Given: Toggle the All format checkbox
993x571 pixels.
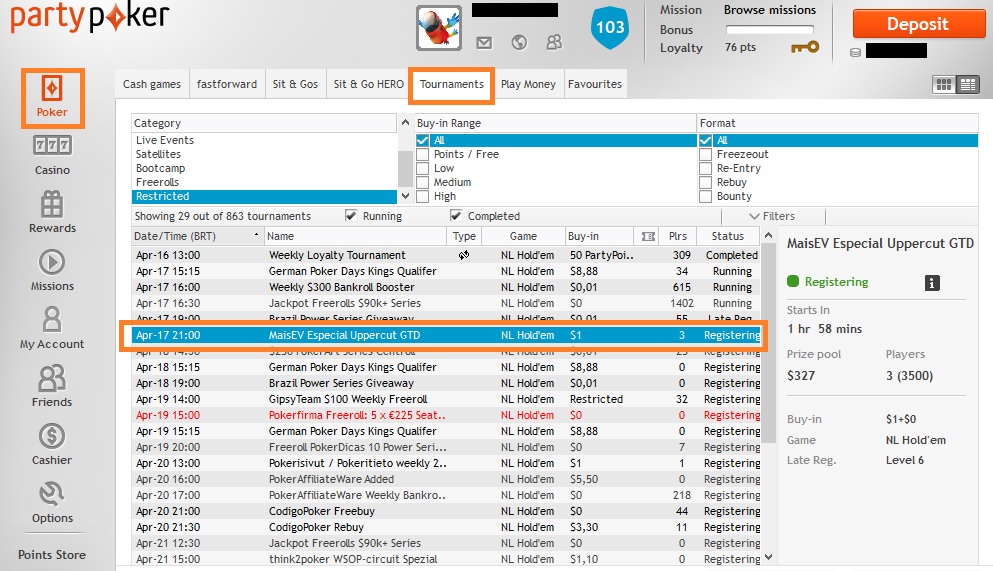Looking at the screenshot, I should (x=705, y=140).
